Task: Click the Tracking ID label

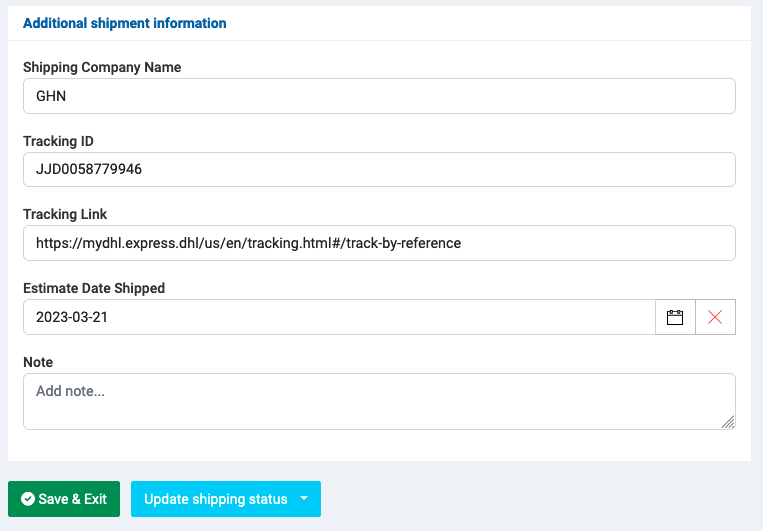Action: (x=58, y=141)
